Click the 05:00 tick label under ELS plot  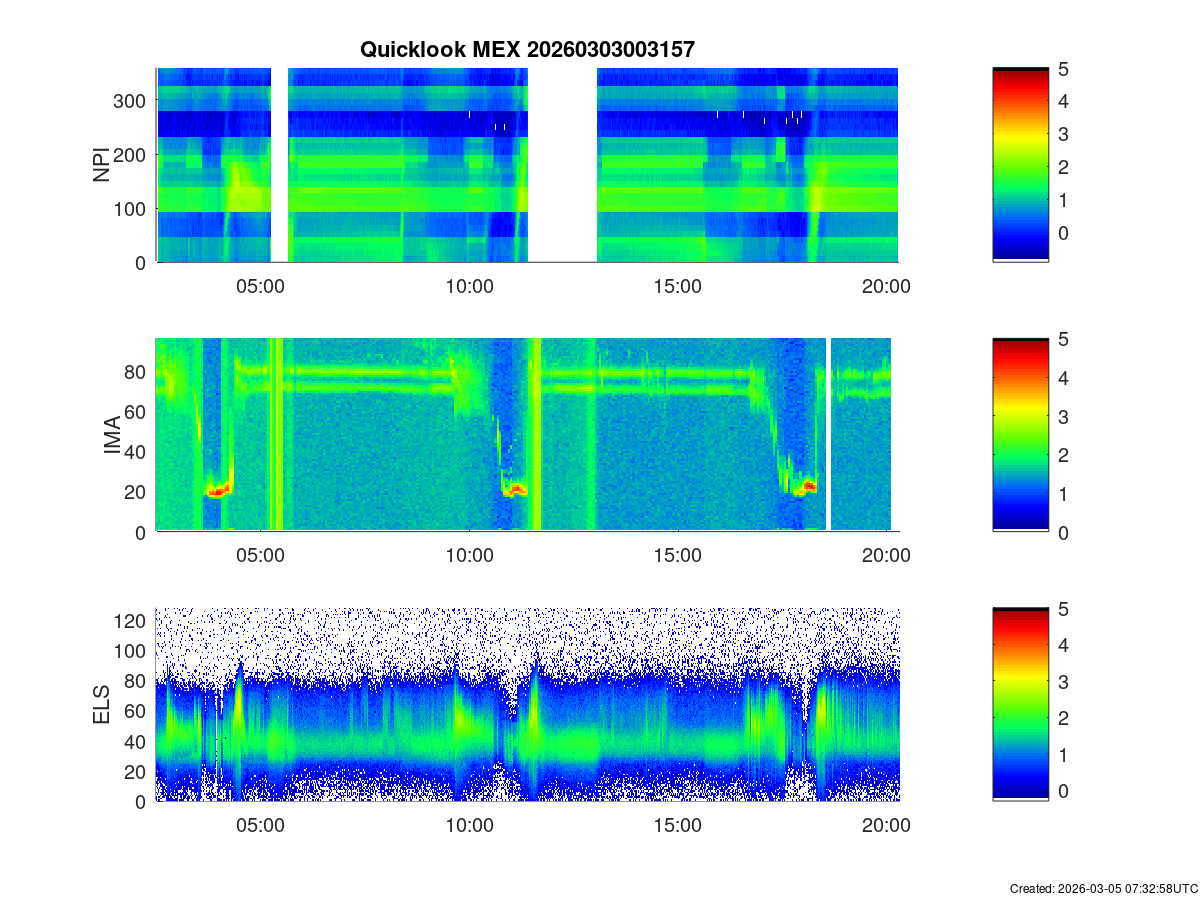[261, 826]
